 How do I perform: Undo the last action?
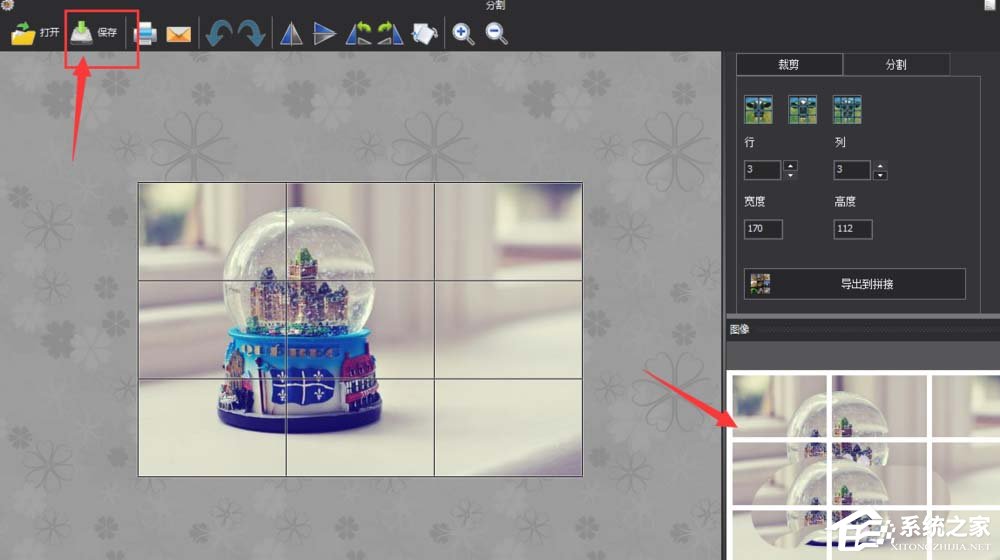pyautogui.click(x=219, y=33)
